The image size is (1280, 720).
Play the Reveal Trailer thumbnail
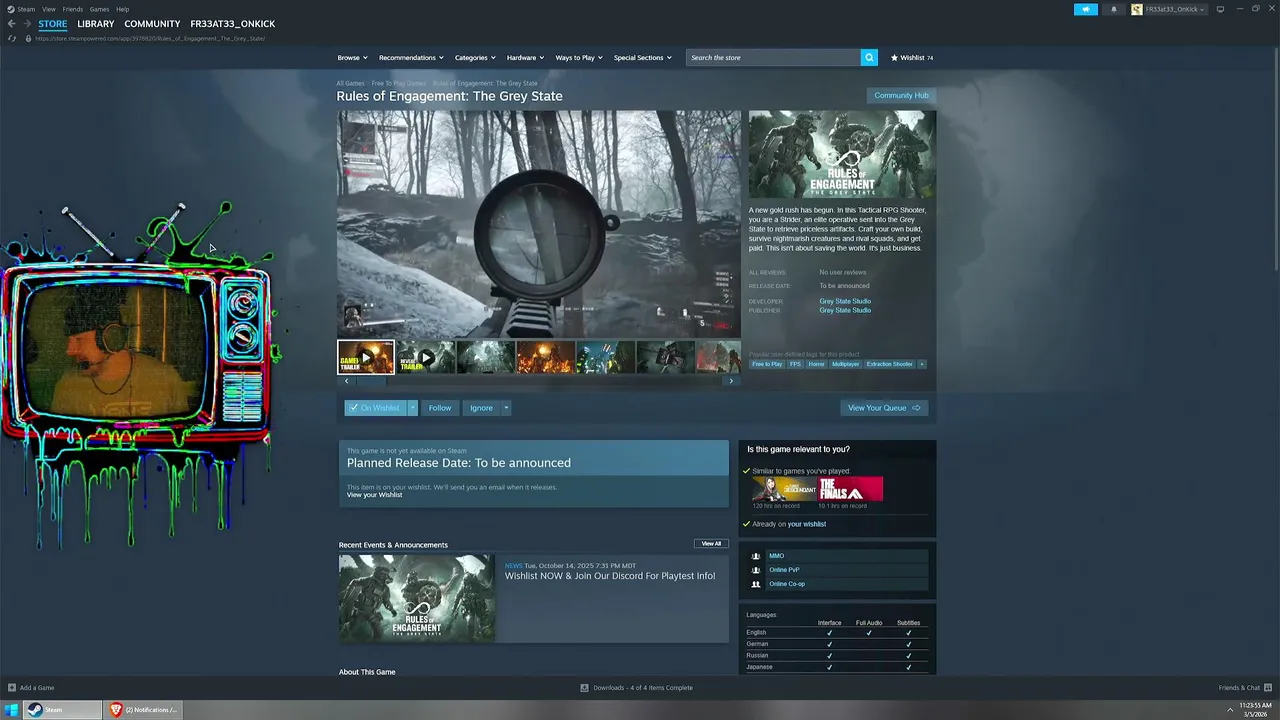pos(426,357)
